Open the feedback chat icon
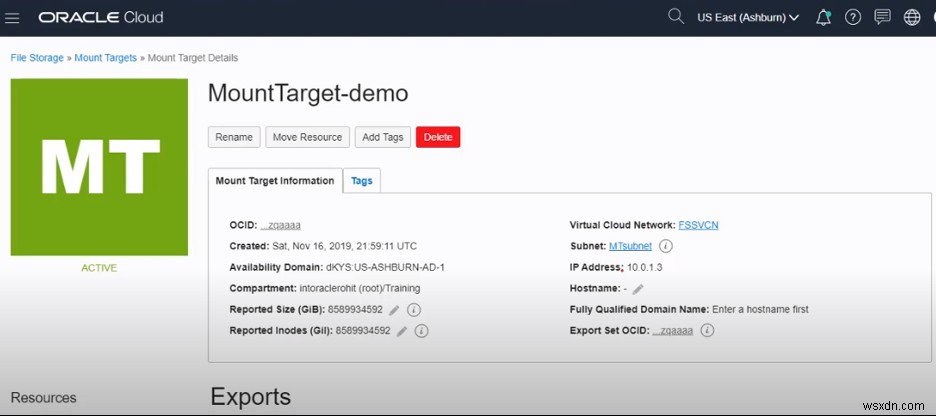This screenshot has width=936, height=416. coord(882,17)
